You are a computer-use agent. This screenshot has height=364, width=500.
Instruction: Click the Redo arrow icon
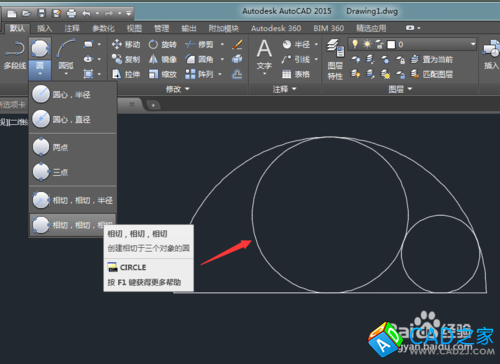109,14
